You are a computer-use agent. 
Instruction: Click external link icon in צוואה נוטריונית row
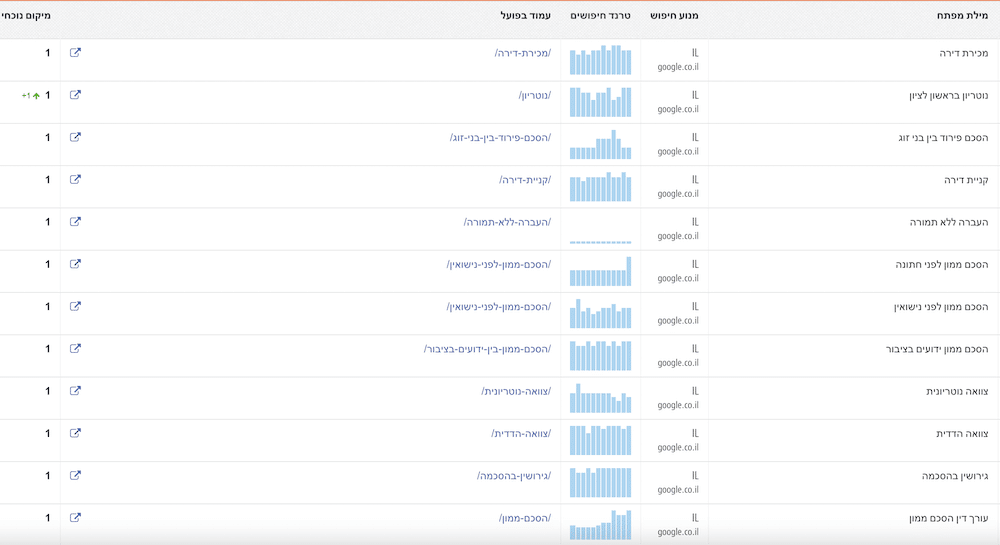pos(75,391)
